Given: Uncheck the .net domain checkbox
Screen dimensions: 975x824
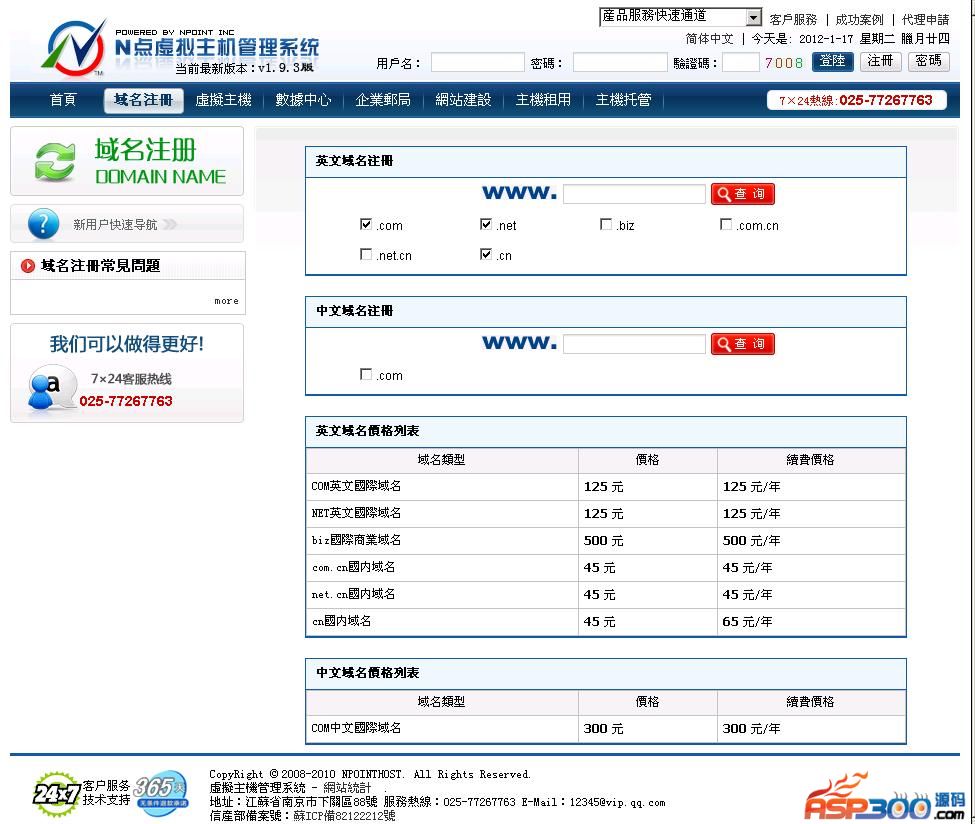Looking at the screenshot, I should 486,224.
